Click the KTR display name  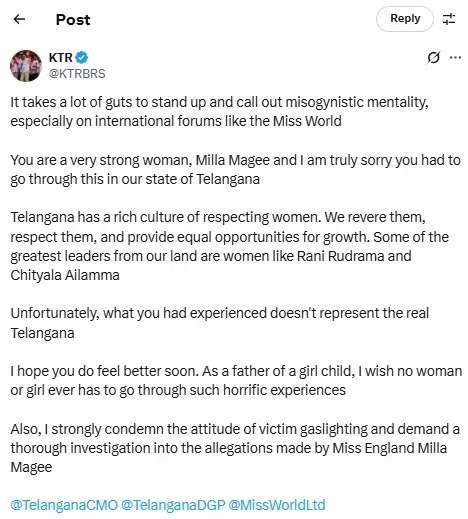click(61, 58)
